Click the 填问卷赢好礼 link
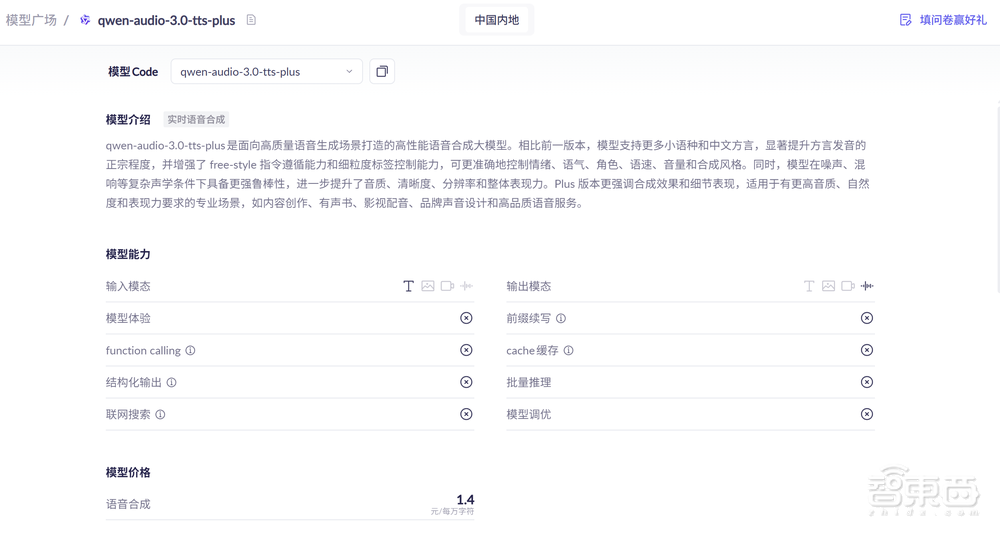Image resolution: width=1000 pixels, height=535 pixels. [953, 20]
